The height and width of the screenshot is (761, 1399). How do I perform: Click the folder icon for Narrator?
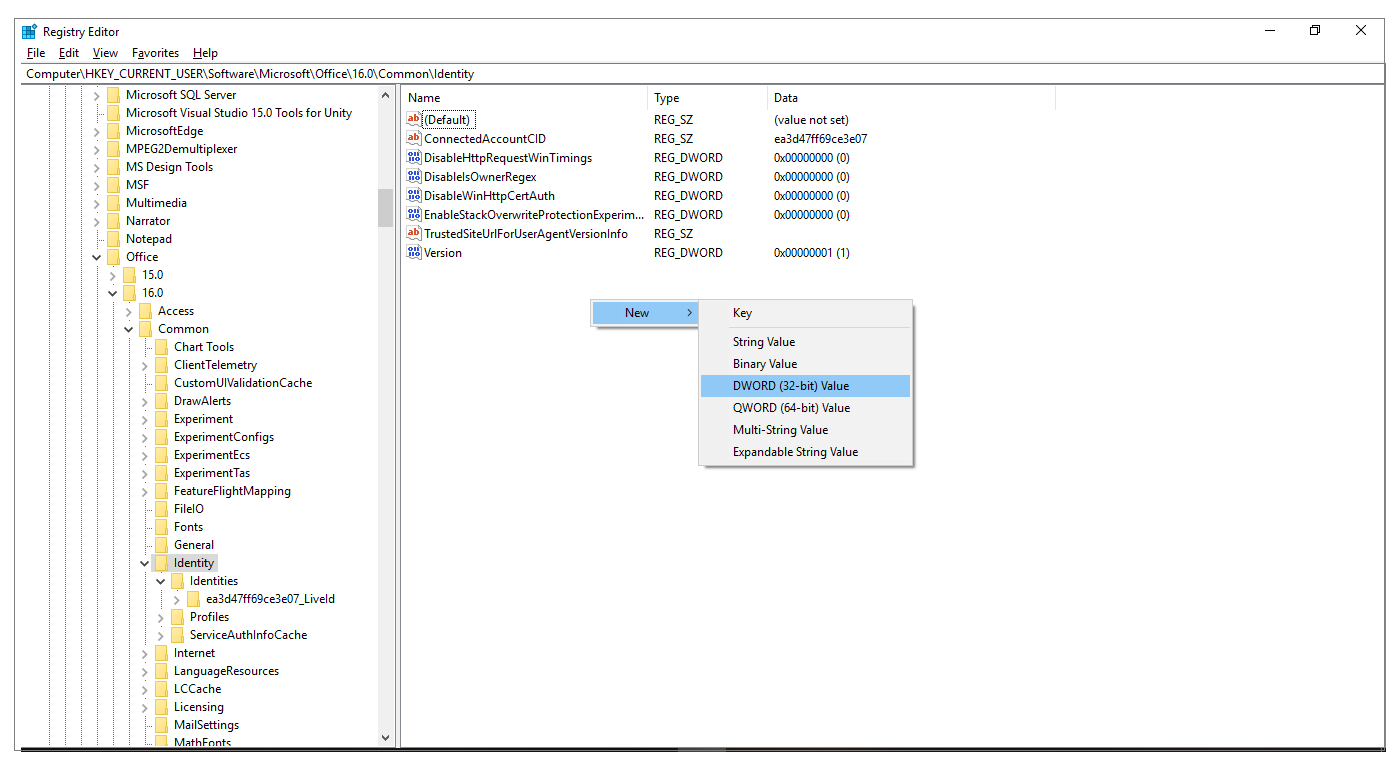(113, 221)
